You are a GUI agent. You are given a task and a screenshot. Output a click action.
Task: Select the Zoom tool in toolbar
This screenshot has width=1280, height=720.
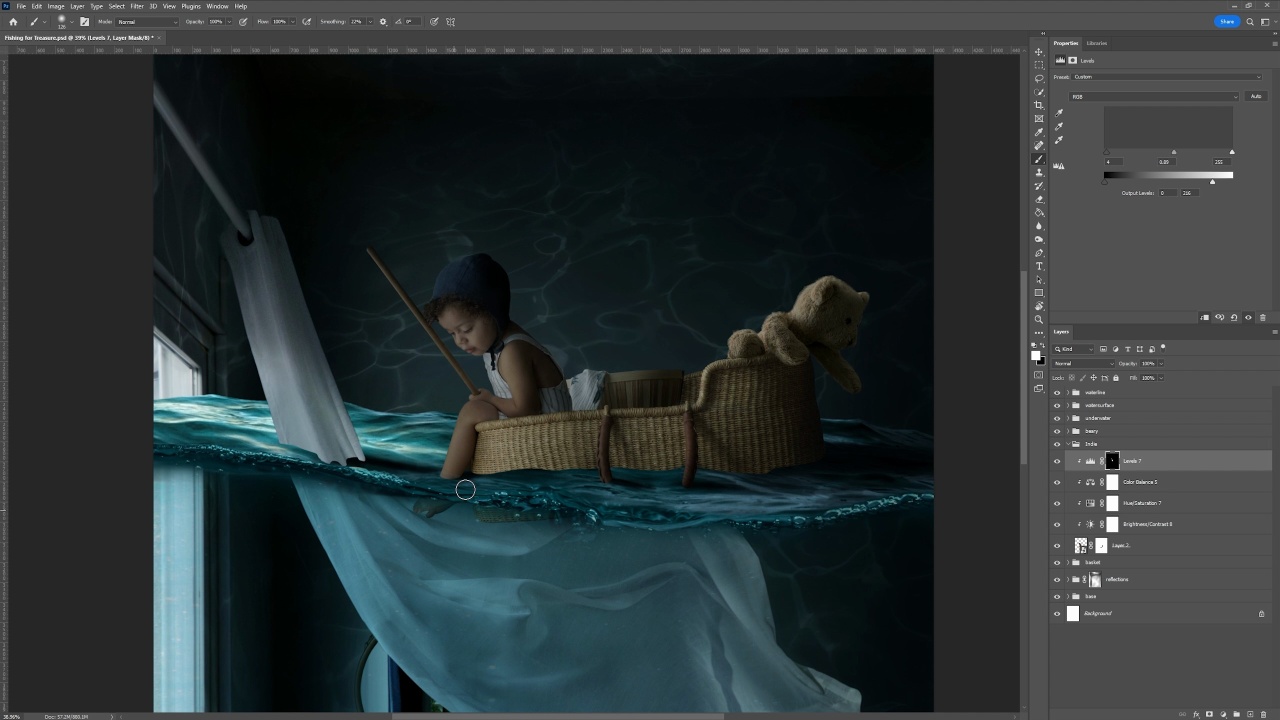click(x=1039, y=320)
